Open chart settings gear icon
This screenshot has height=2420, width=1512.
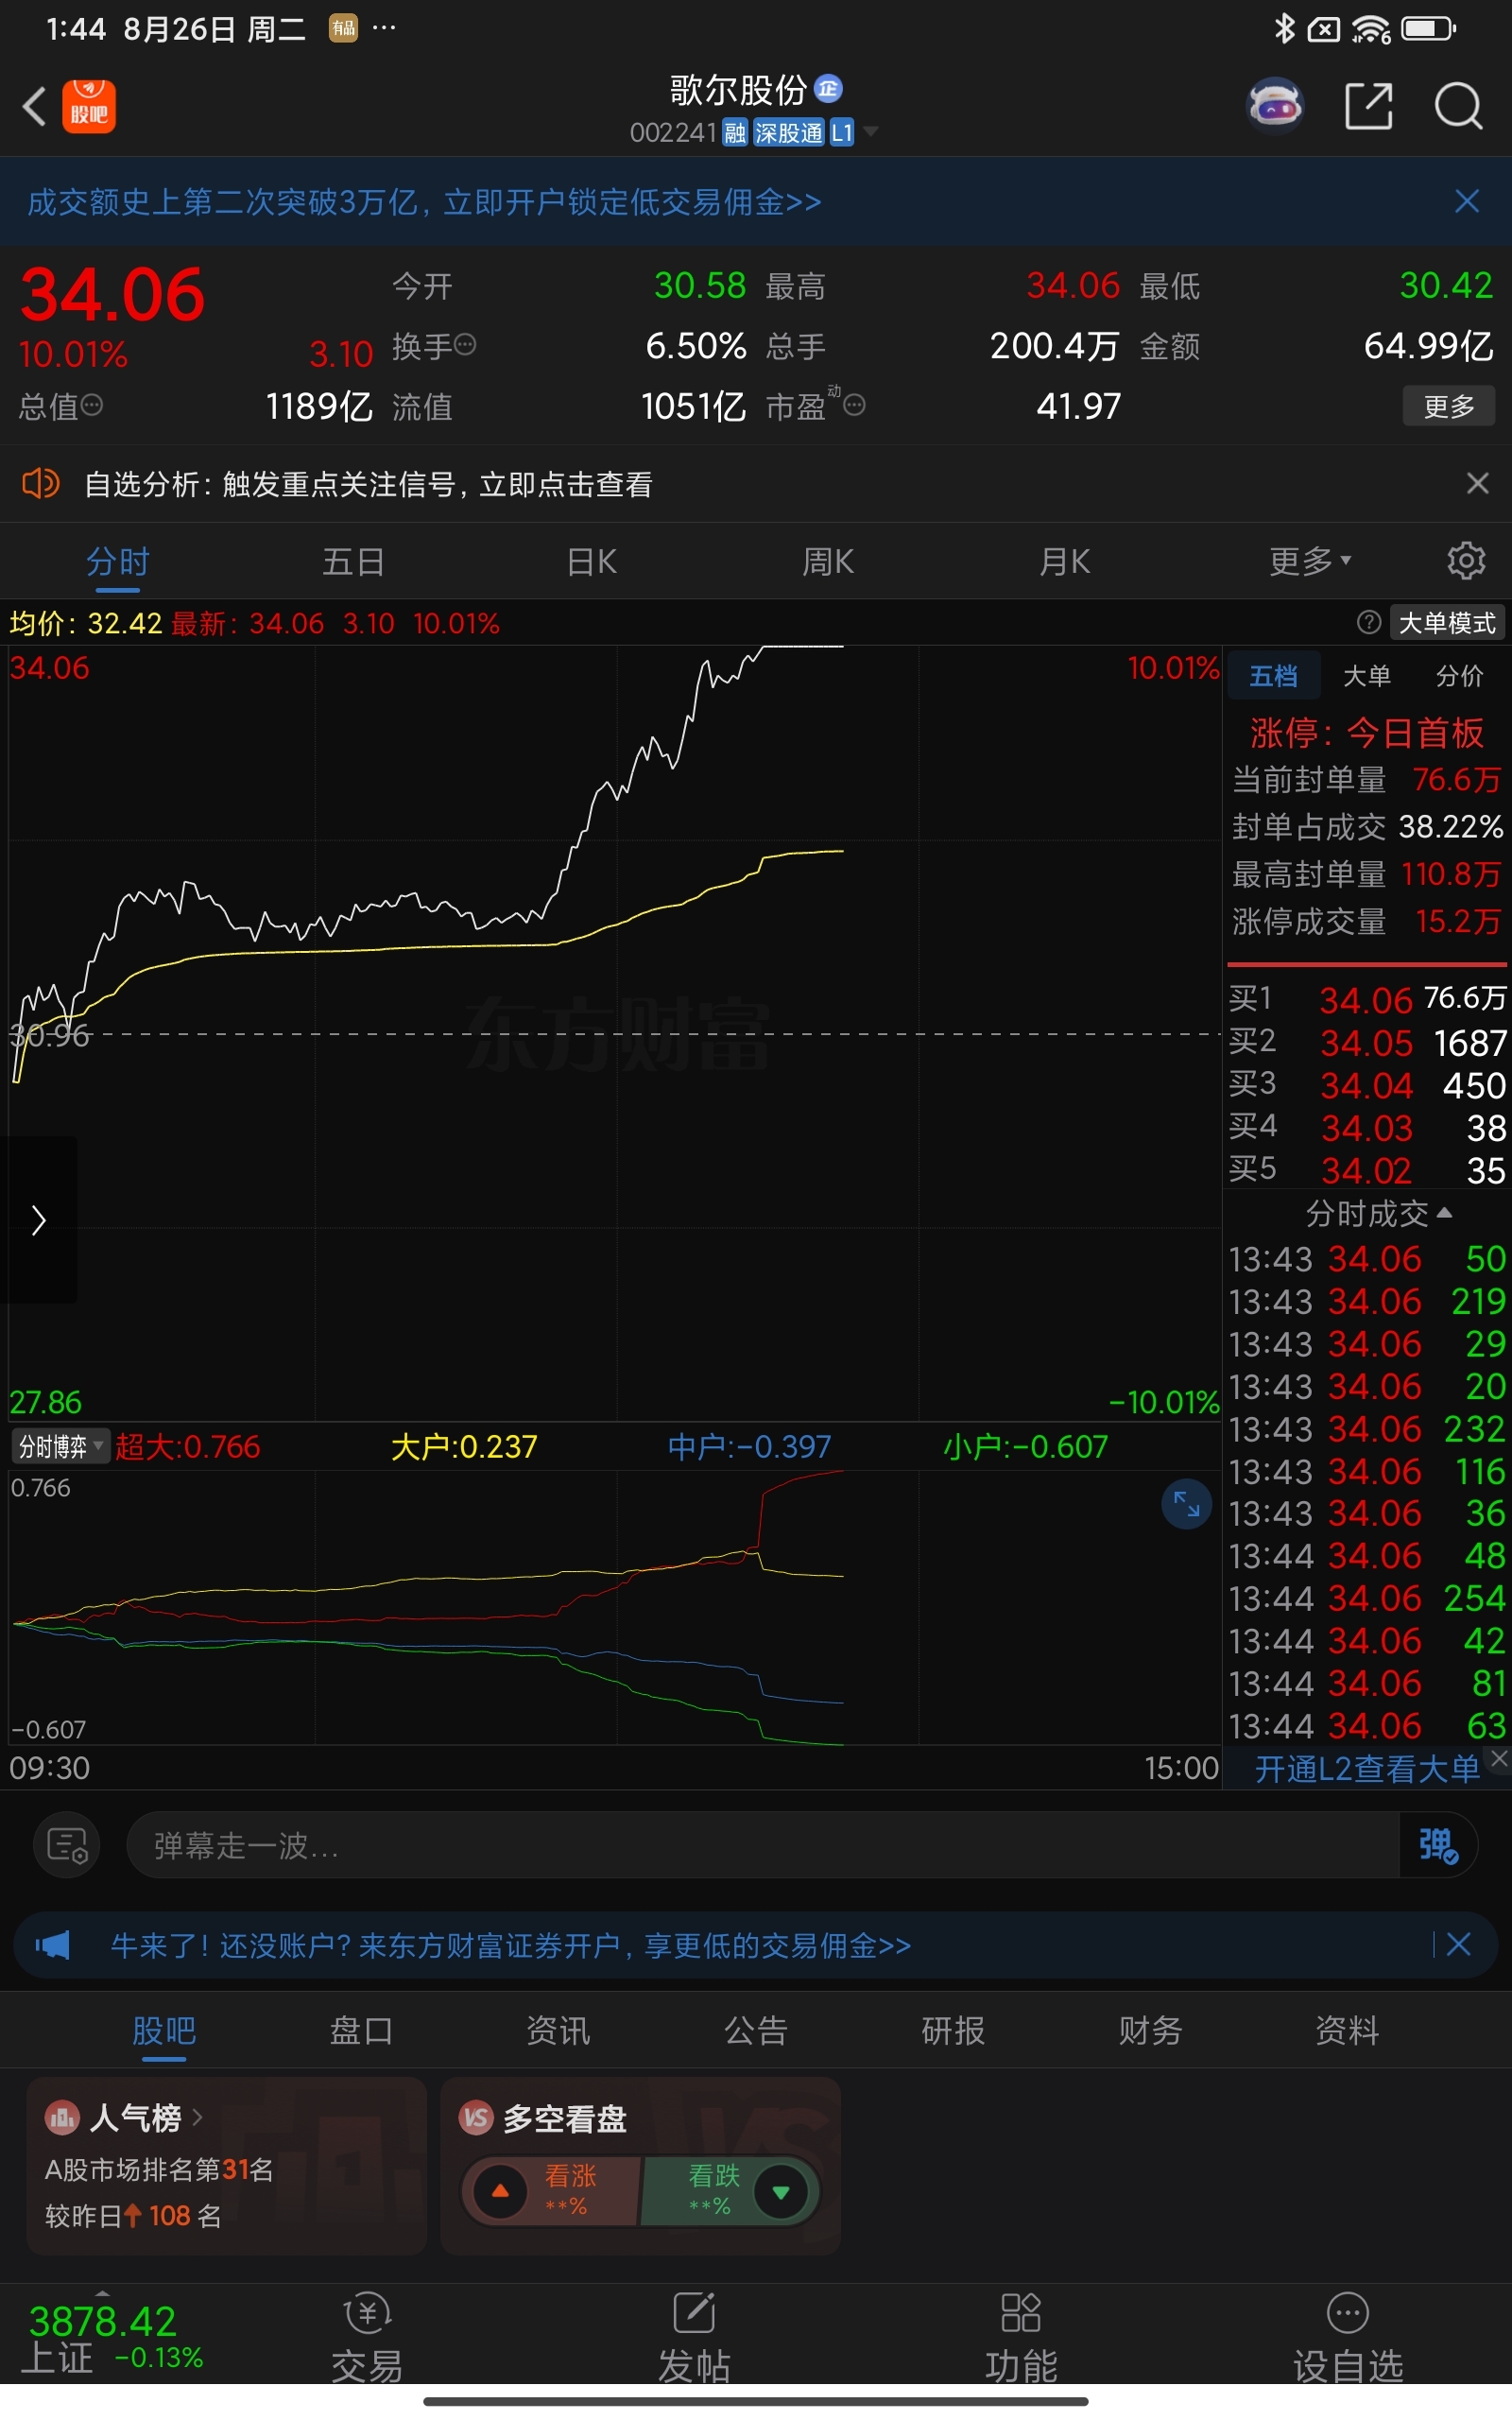(1466, 561)
